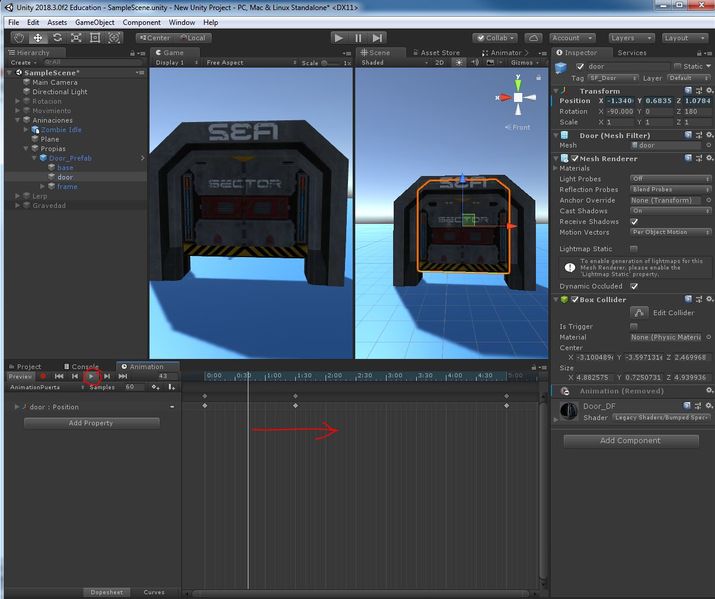
Task: Expand door : Position property
Action: click(17, 407)
